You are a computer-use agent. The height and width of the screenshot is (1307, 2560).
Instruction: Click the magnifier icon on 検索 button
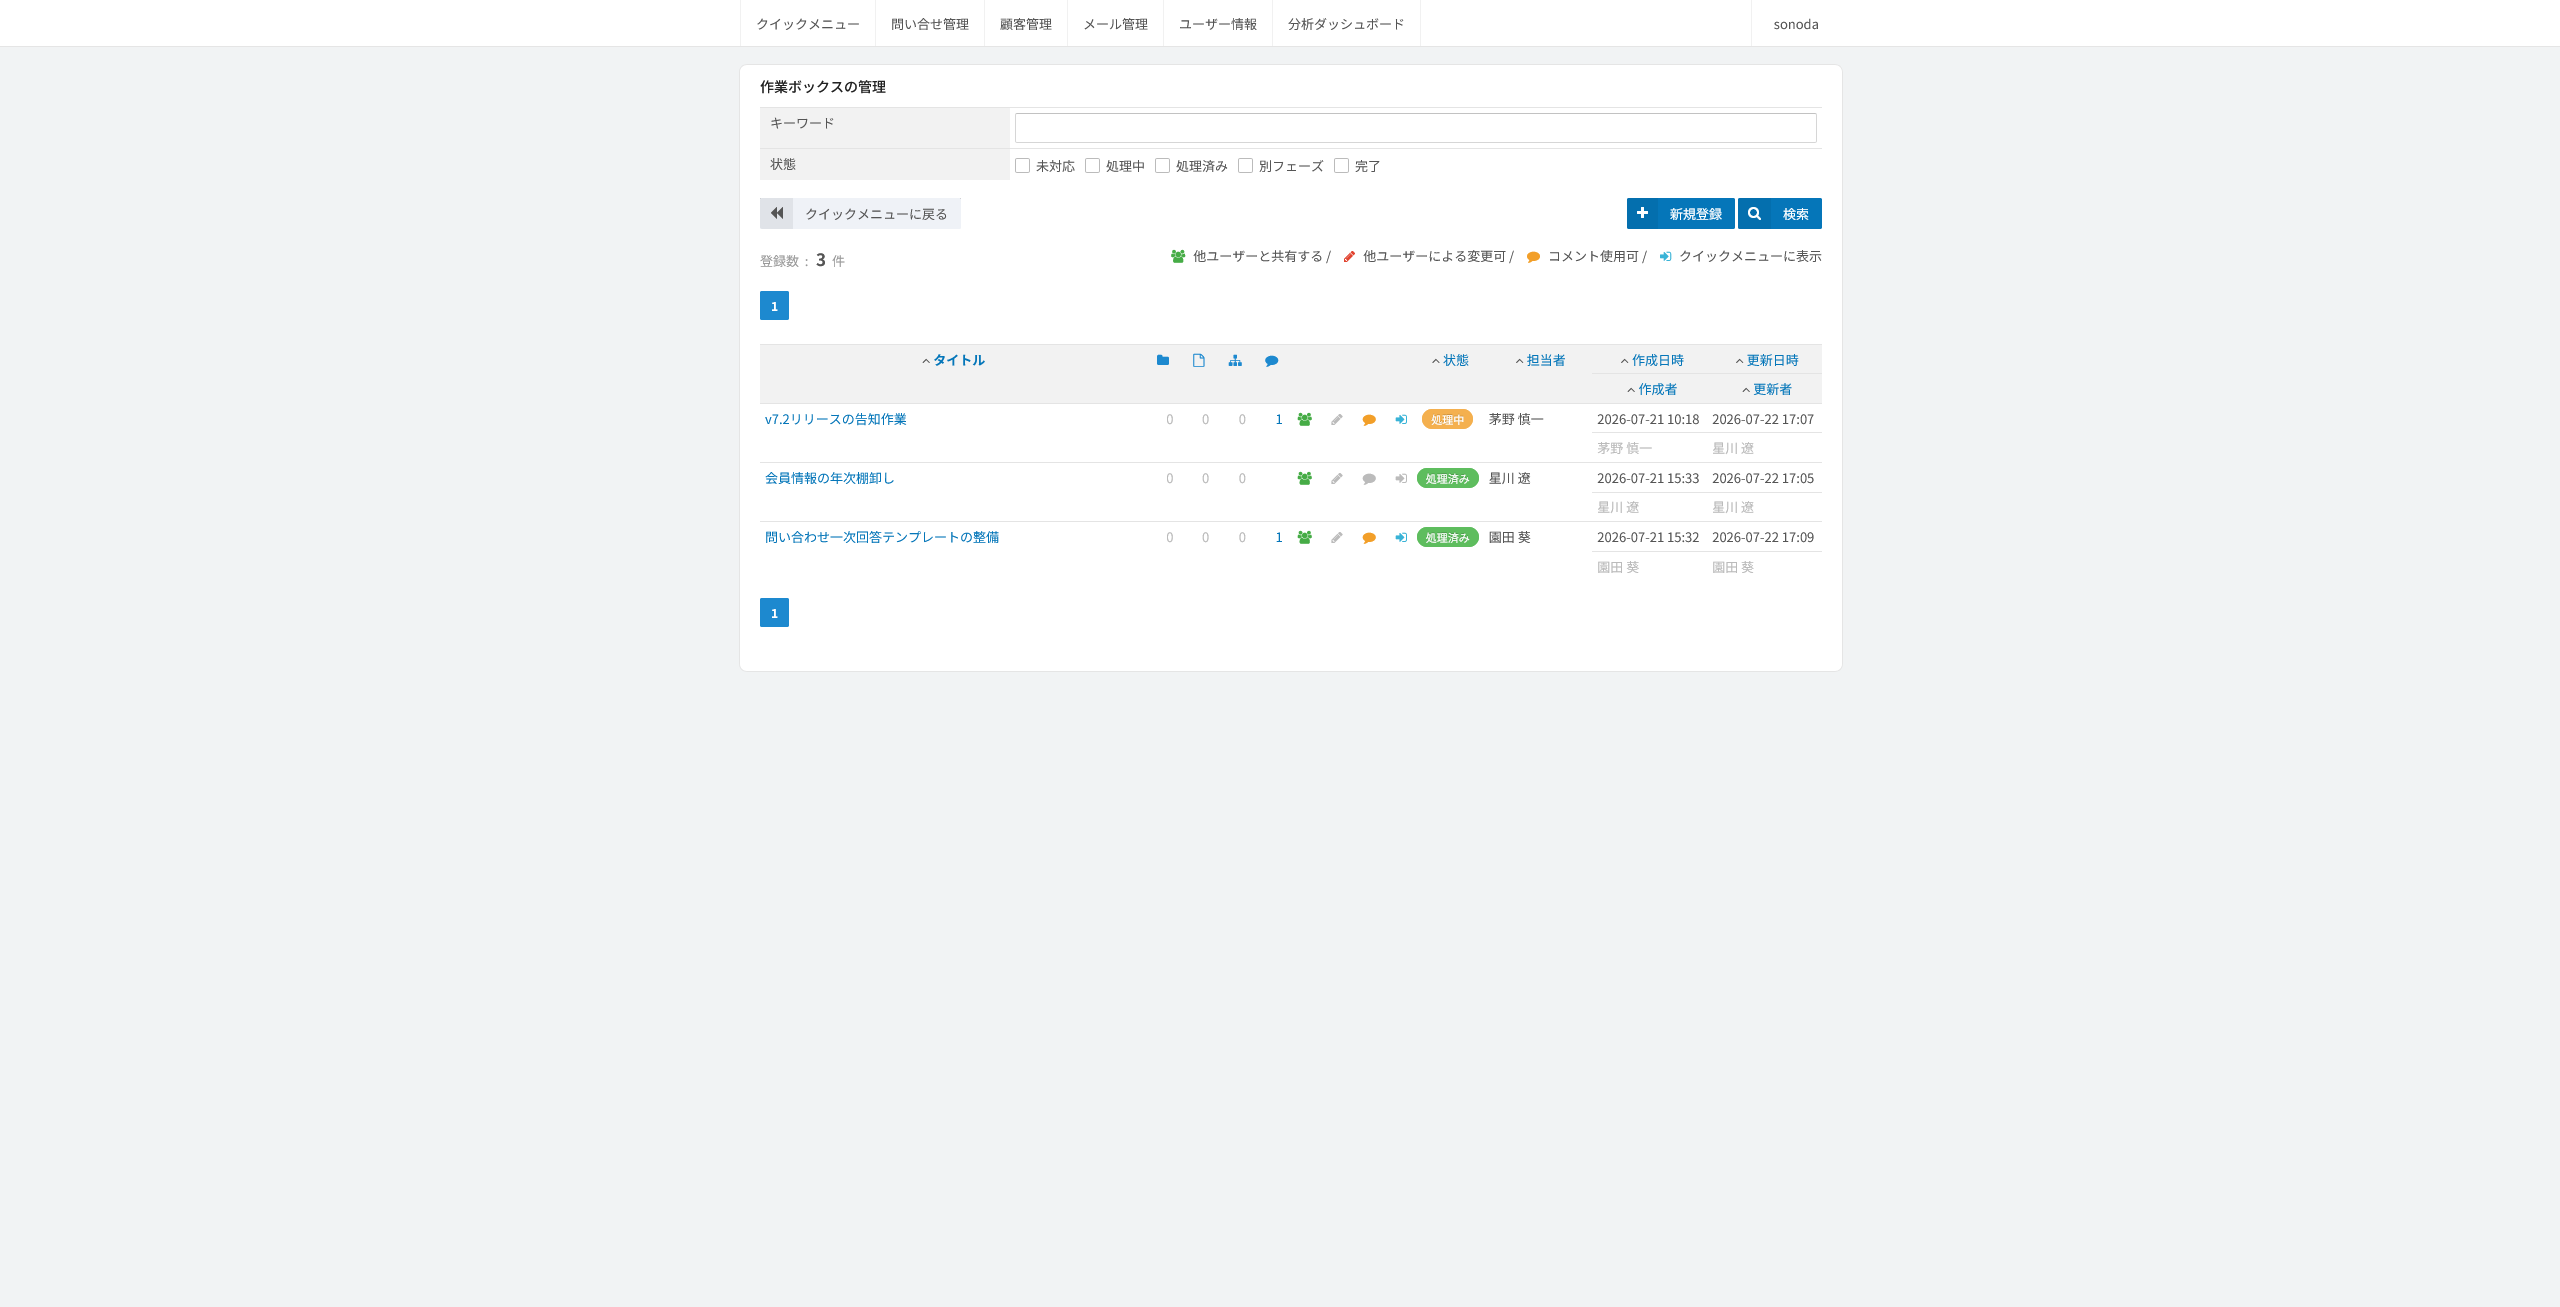coord(1754,213)
